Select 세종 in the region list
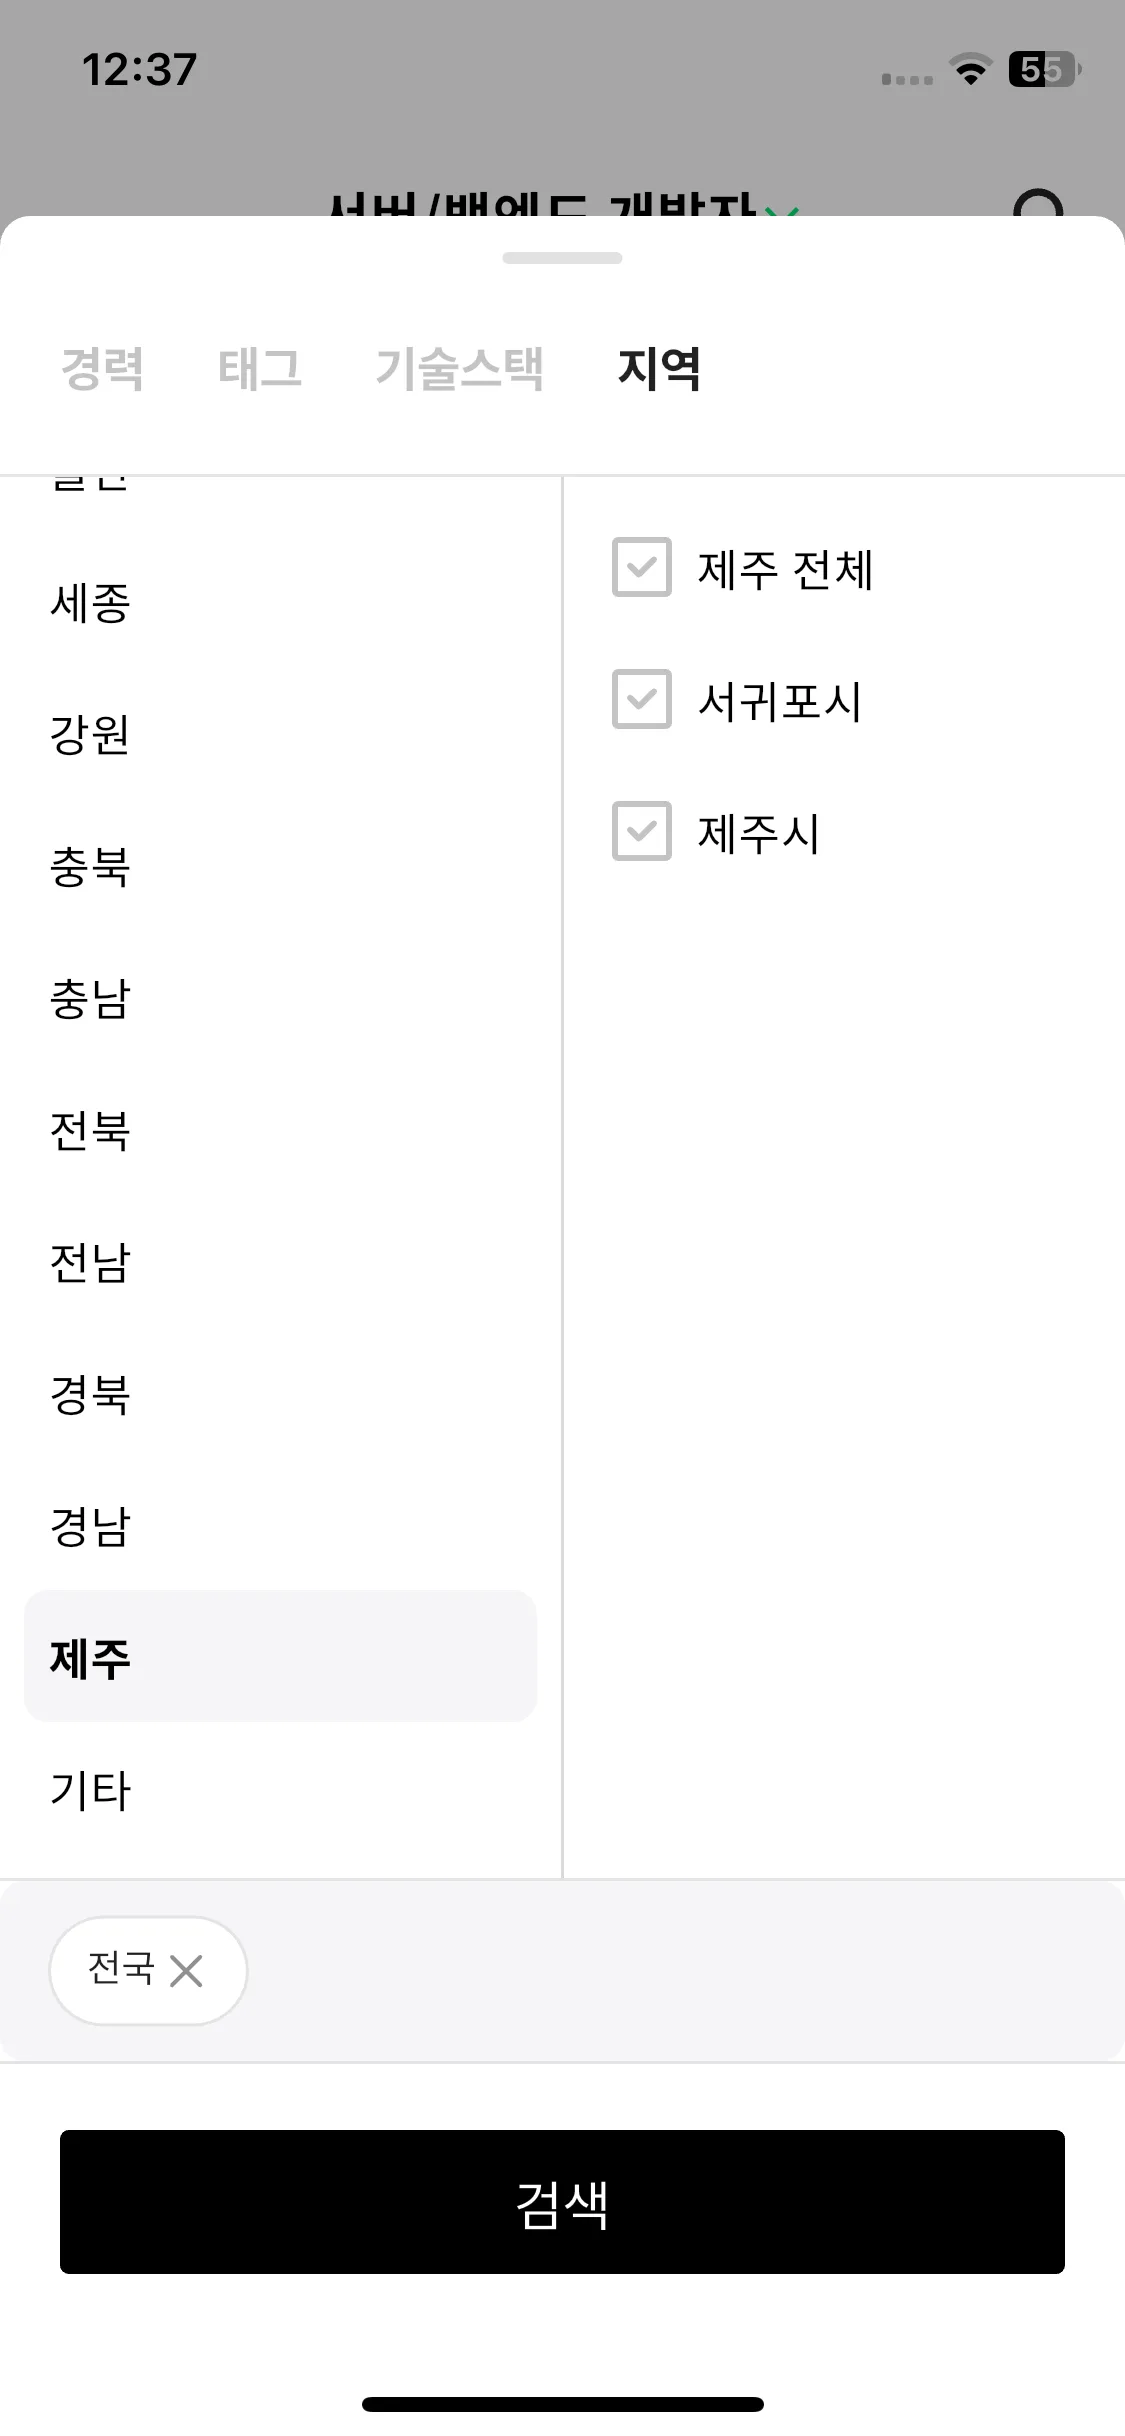 [280, 603]
